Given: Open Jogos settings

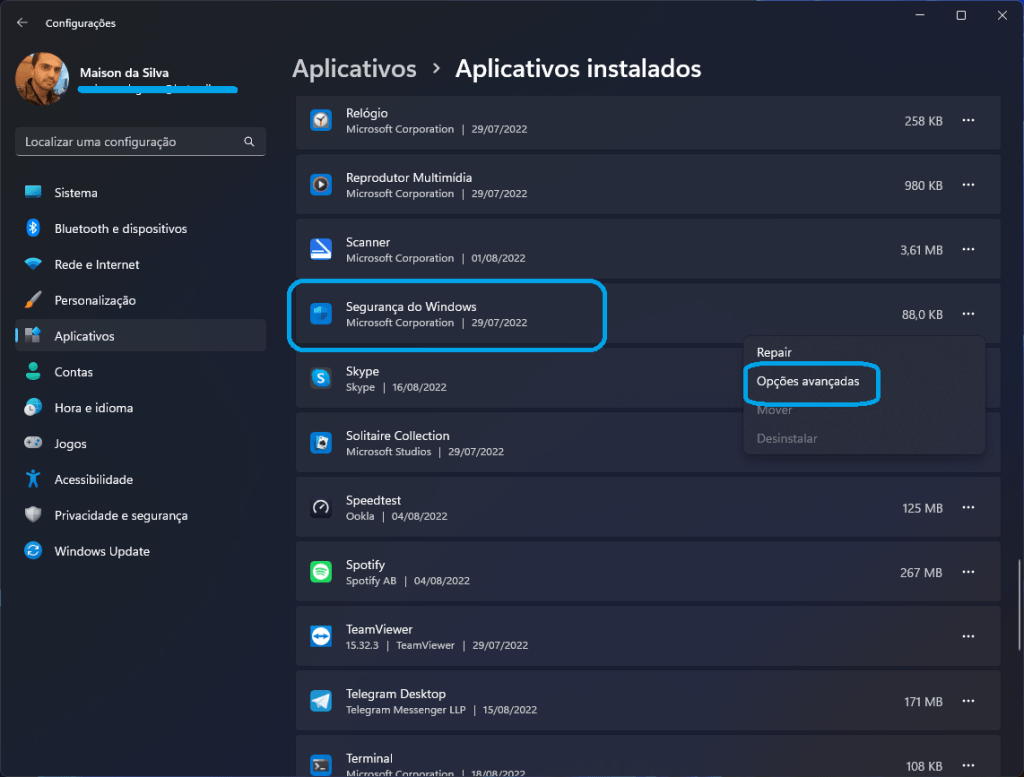Looking at the screenshot, I should [x=140, y=444].
